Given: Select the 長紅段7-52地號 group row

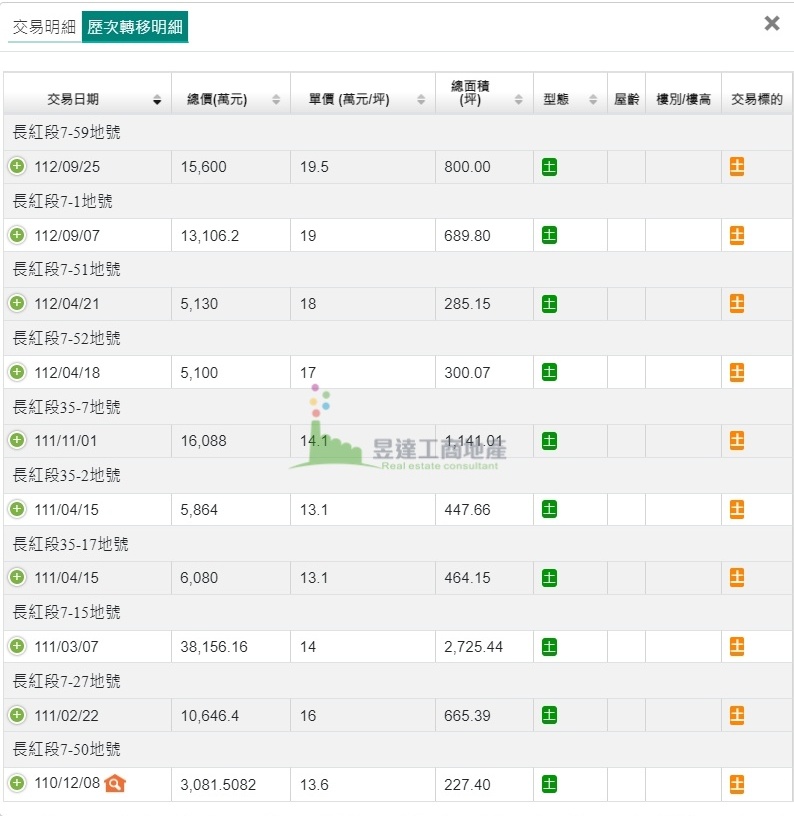Looking at the screenshot, I should 398,338.
